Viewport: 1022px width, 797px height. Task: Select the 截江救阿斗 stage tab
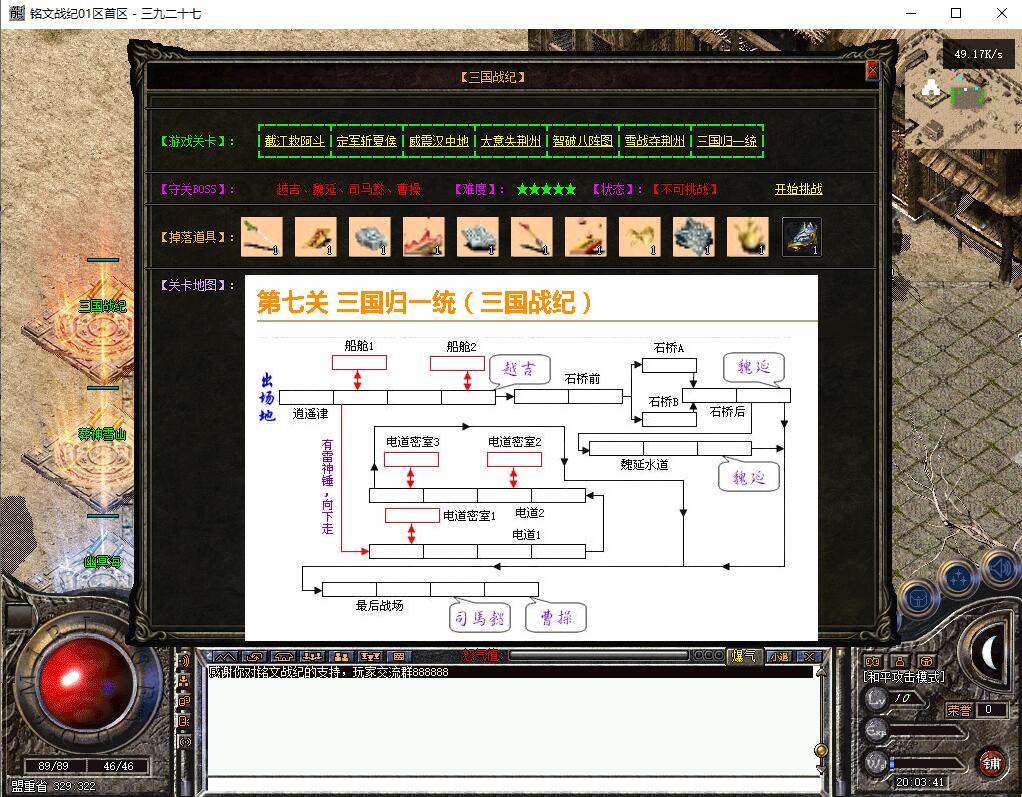coord(294,141)
